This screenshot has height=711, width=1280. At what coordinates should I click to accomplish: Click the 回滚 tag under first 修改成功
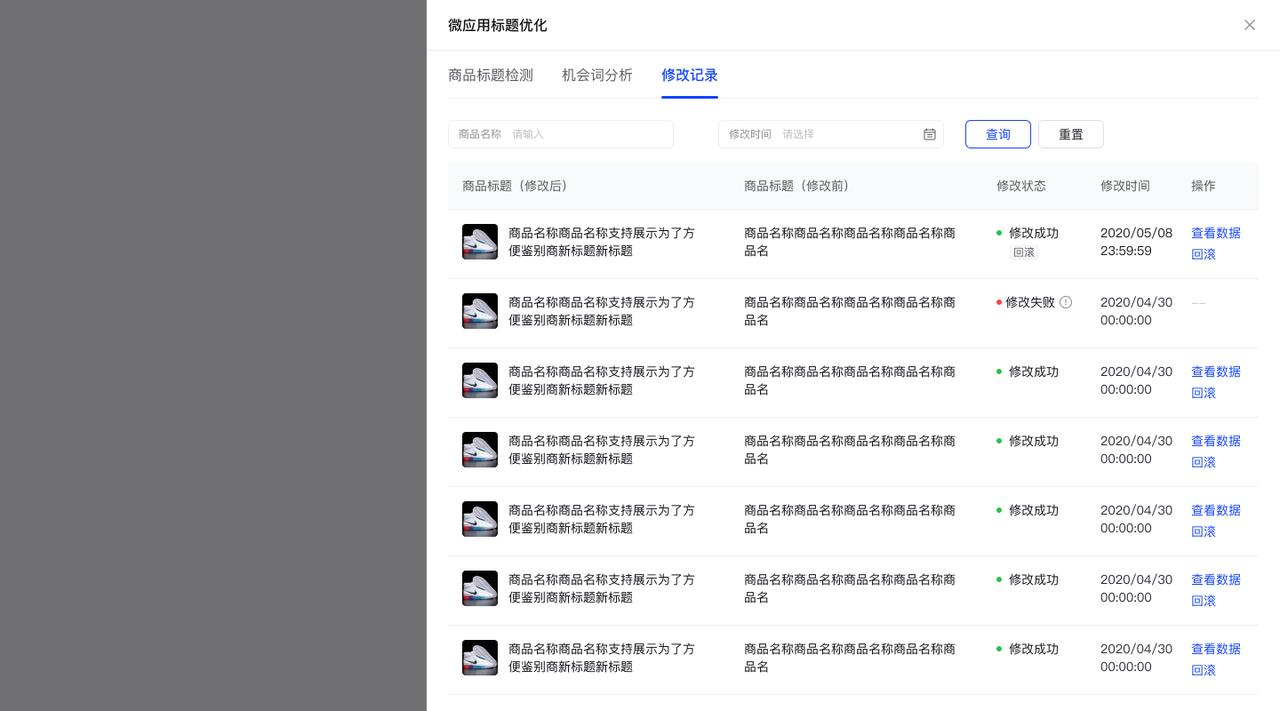tap(1024, 253)
